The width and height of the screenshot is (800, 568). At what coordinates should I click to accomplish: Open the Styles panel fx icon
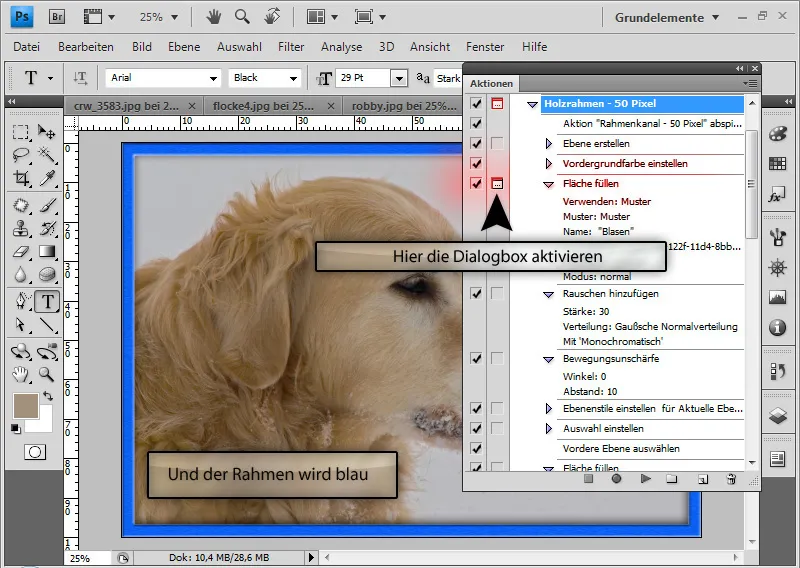777,195
